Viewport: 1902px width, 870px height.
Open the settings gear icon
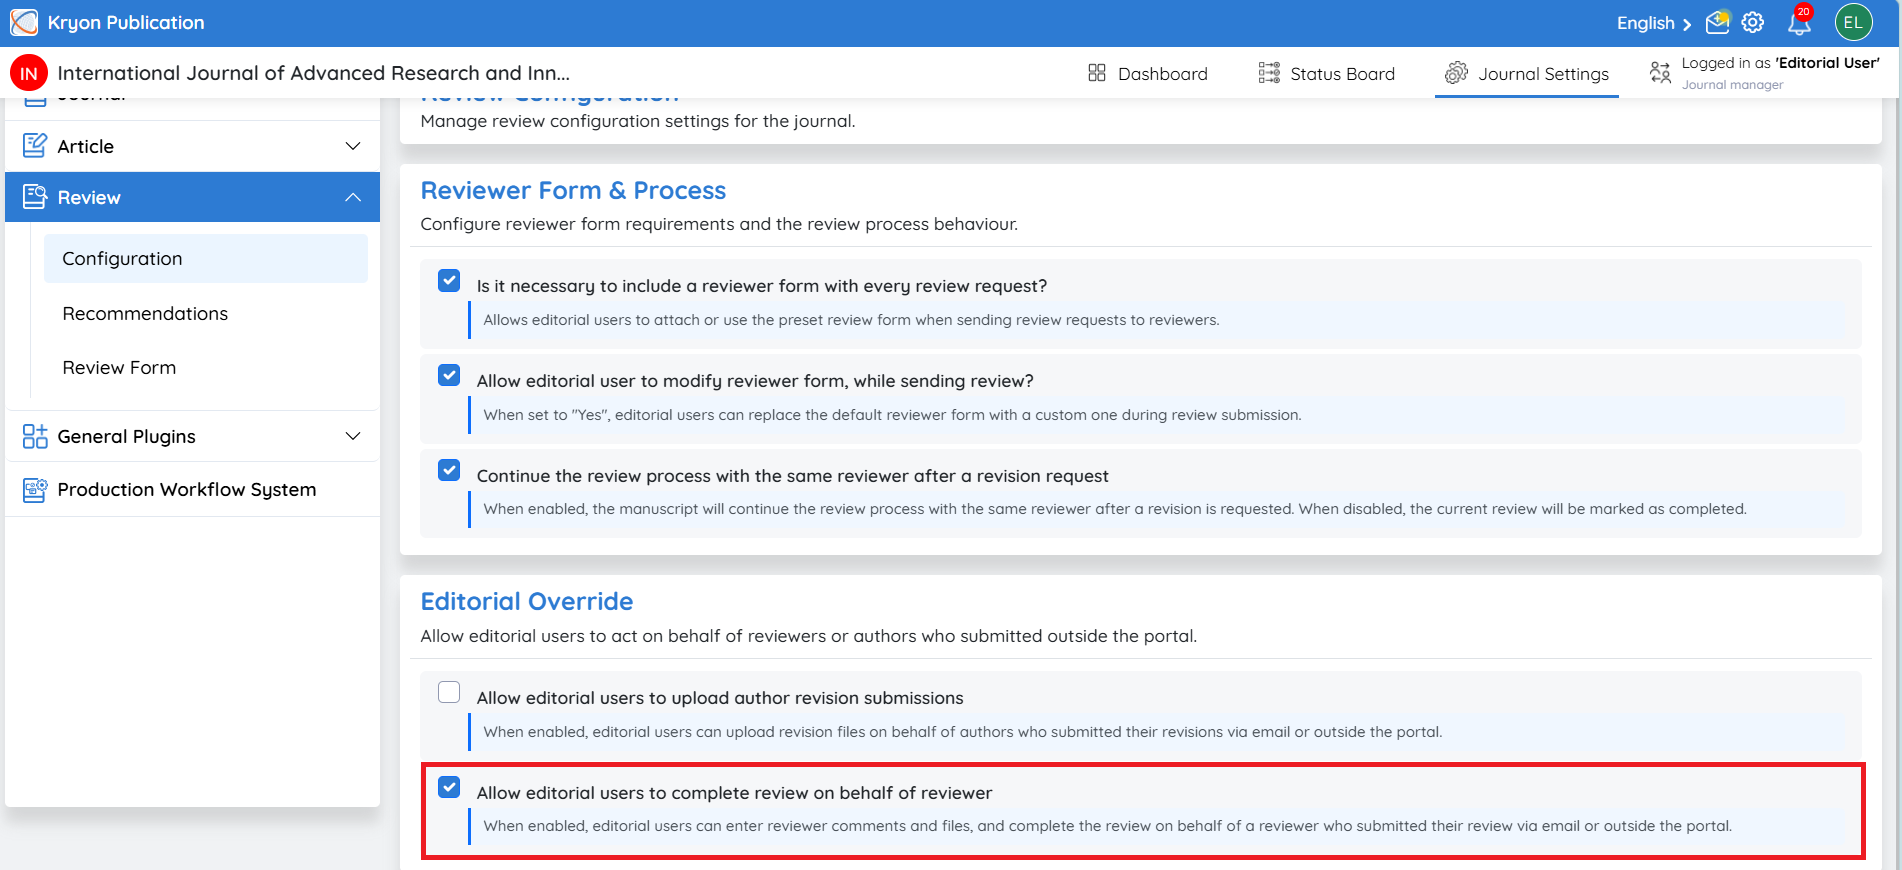1753,22
